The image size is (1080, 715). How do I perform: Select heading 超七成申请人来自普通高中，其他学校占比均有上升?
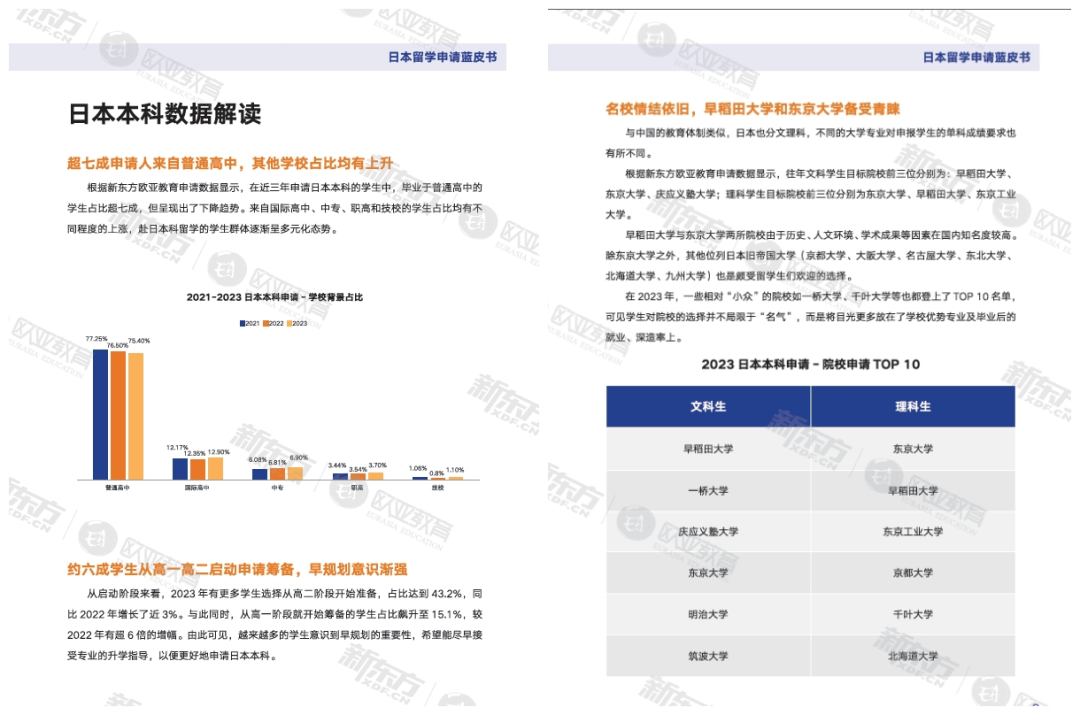click(229, 163)
